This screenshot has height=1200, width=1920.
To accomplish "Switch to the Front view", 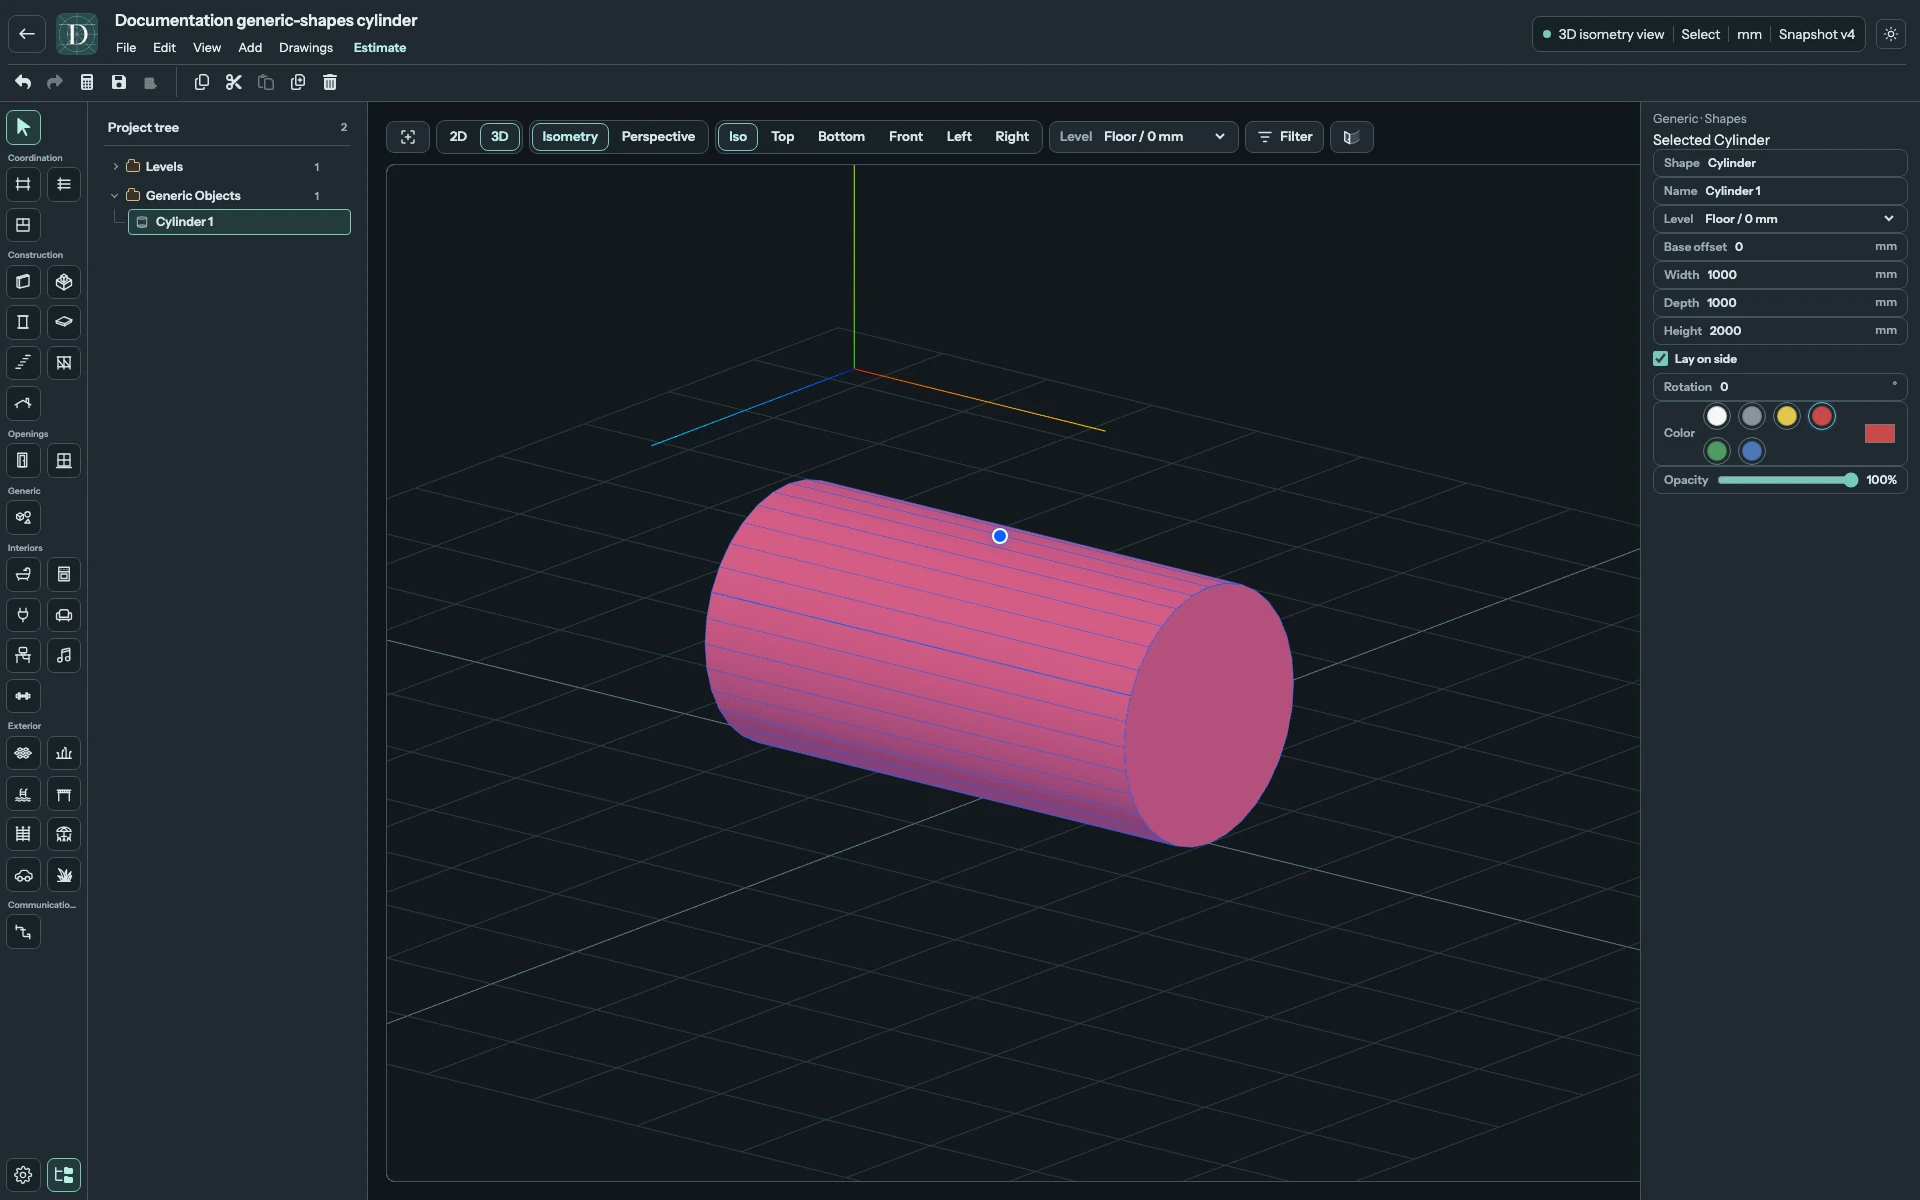I will click(906, 137).
